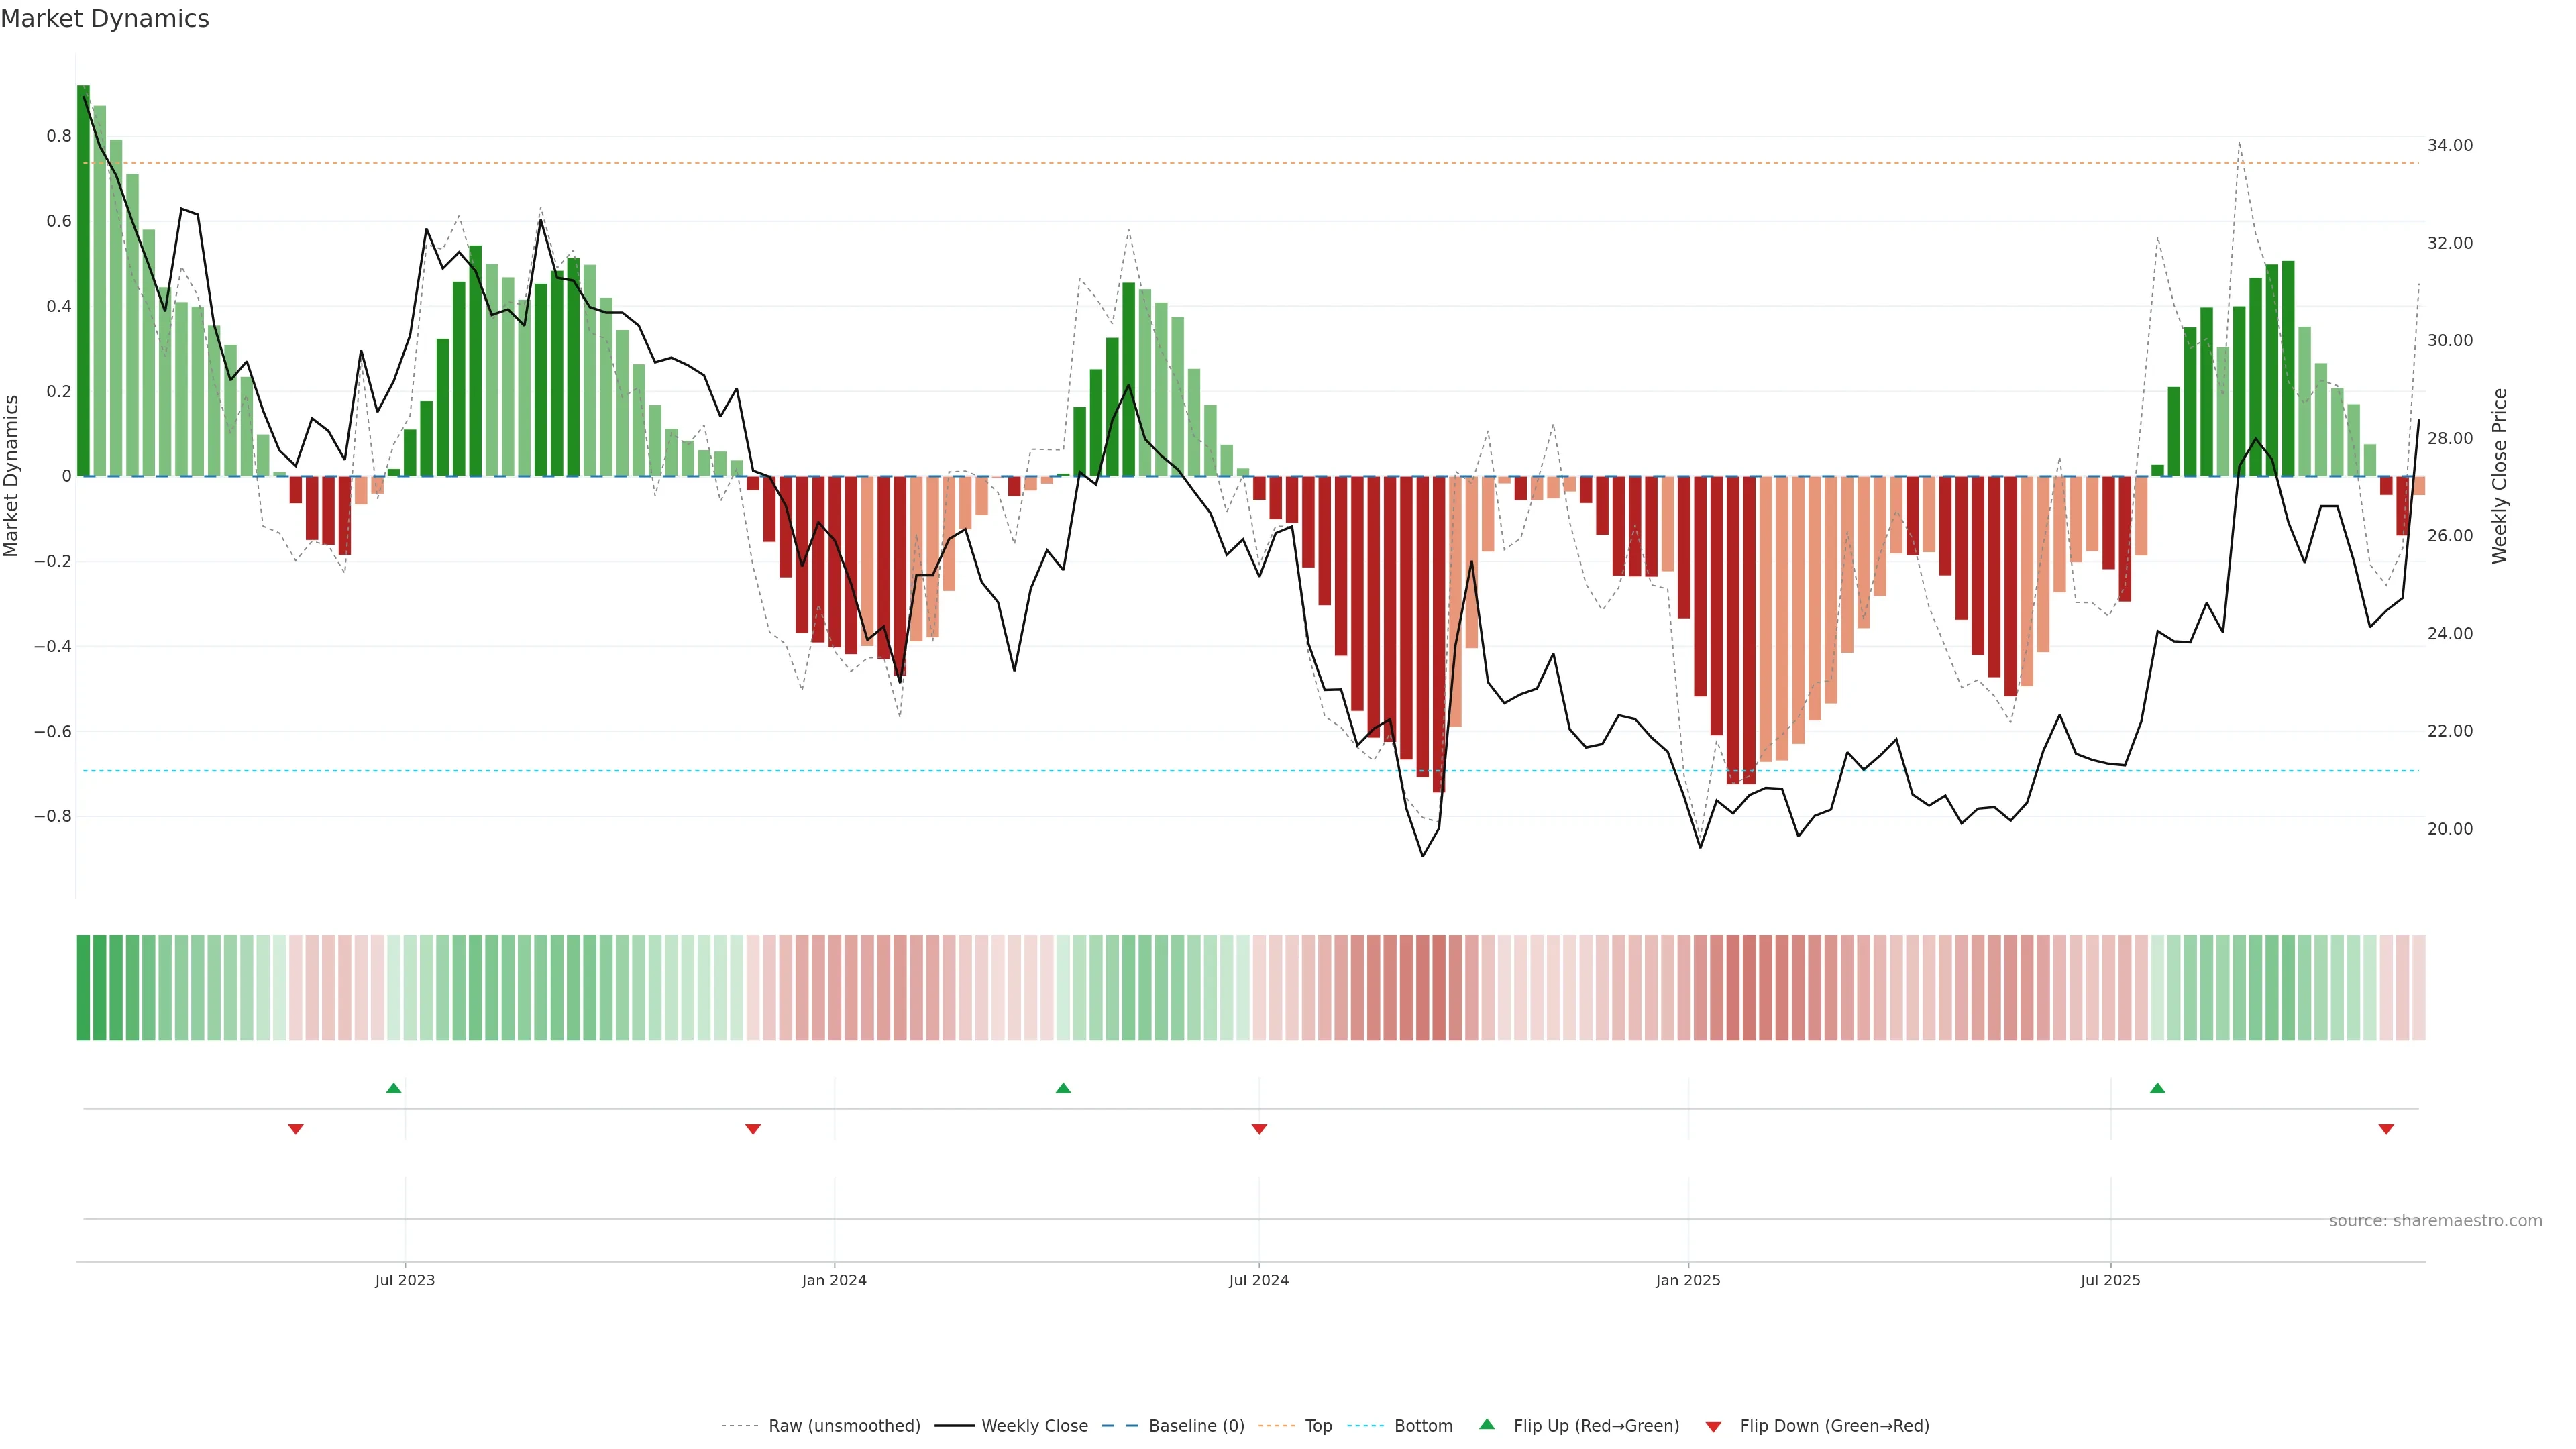This screenshot has width=2576, height=1449.
Task: Hide the Bottom threshold legend entry
Action: (1423, 1426)
